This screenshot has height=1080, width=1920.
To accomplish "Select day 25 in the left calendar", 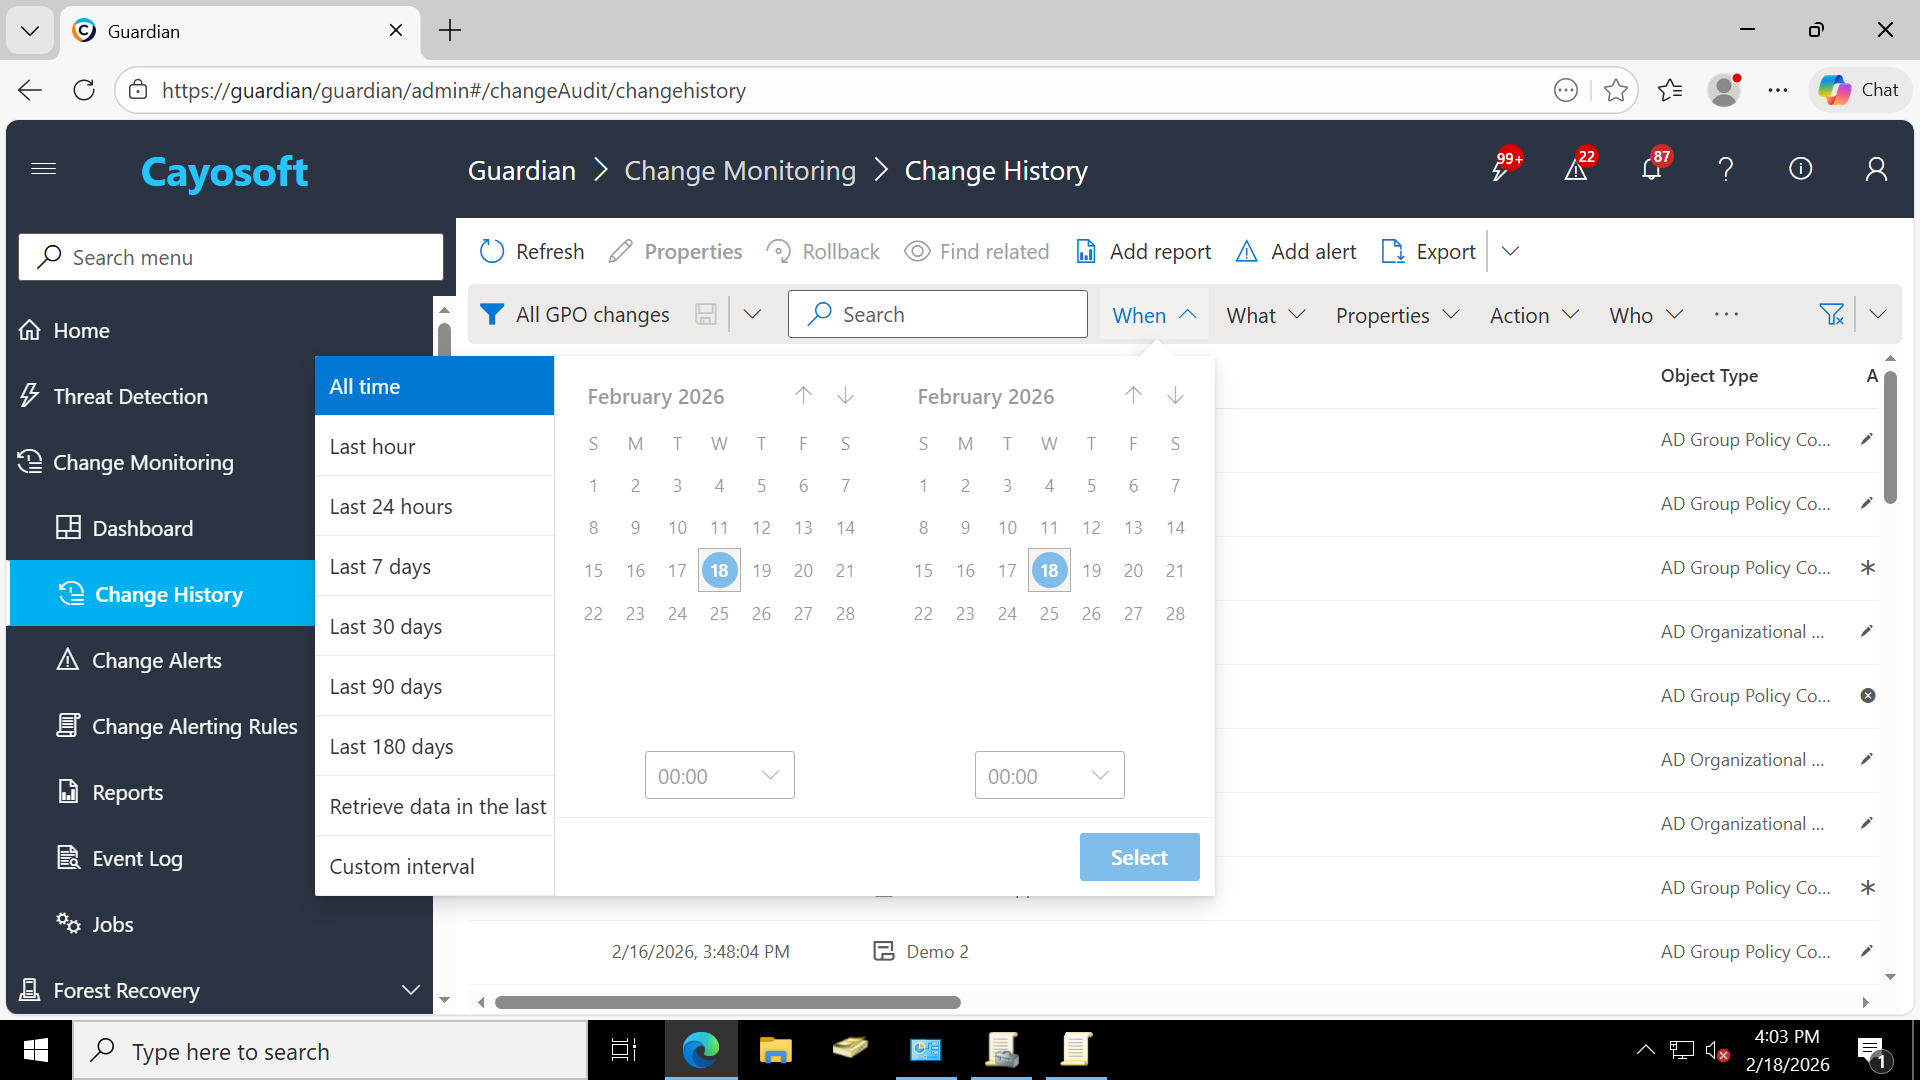I will 719,613.
